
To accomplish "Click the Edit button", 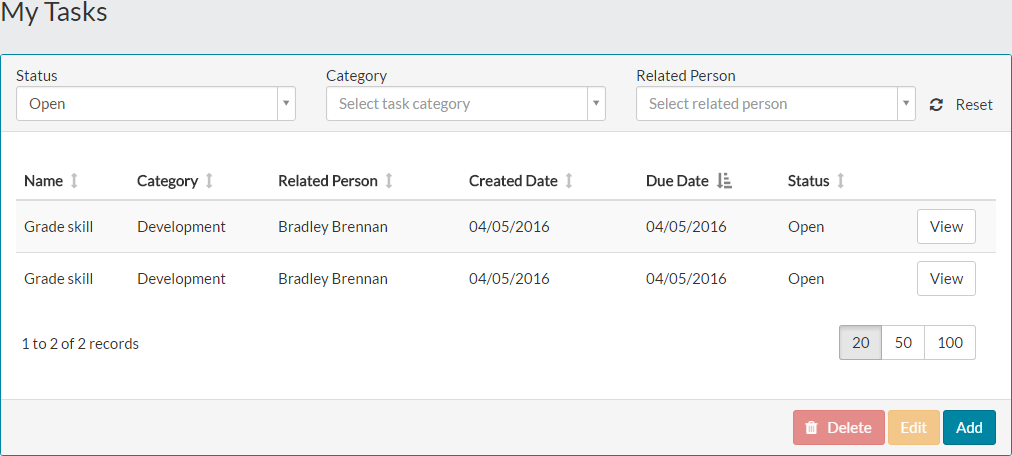I will coord(913,428).
